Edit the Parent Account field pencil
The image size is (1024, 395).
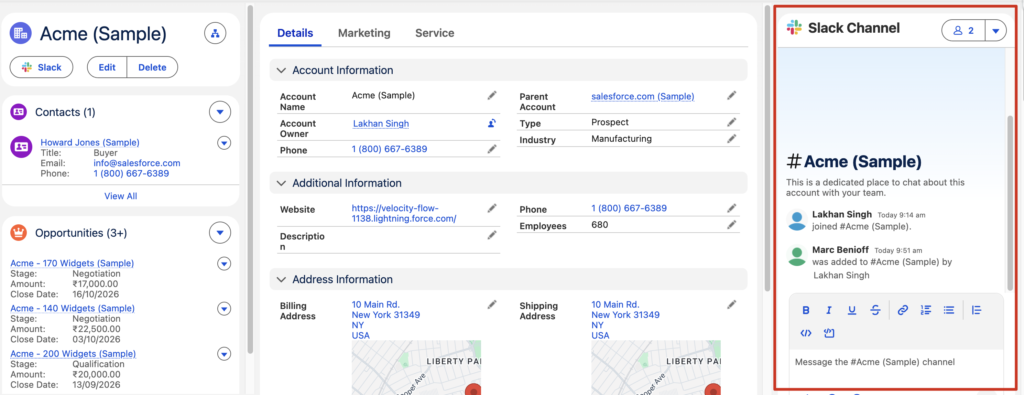coord(732,95)
